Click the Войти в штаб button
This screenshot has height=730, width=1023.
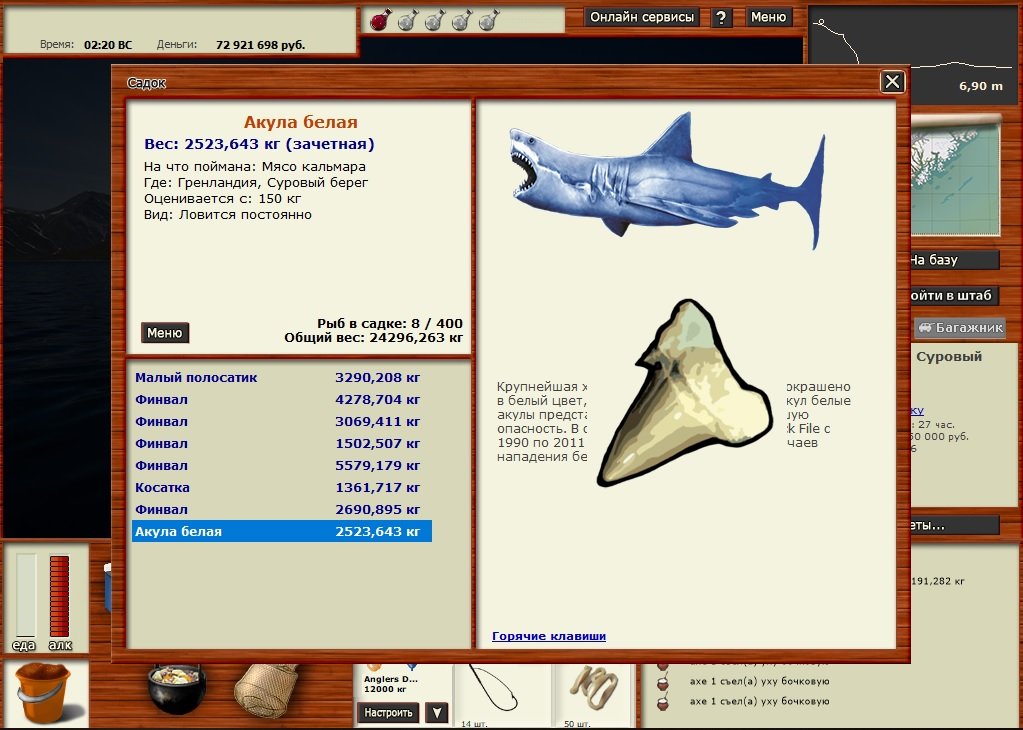(954, 296)
